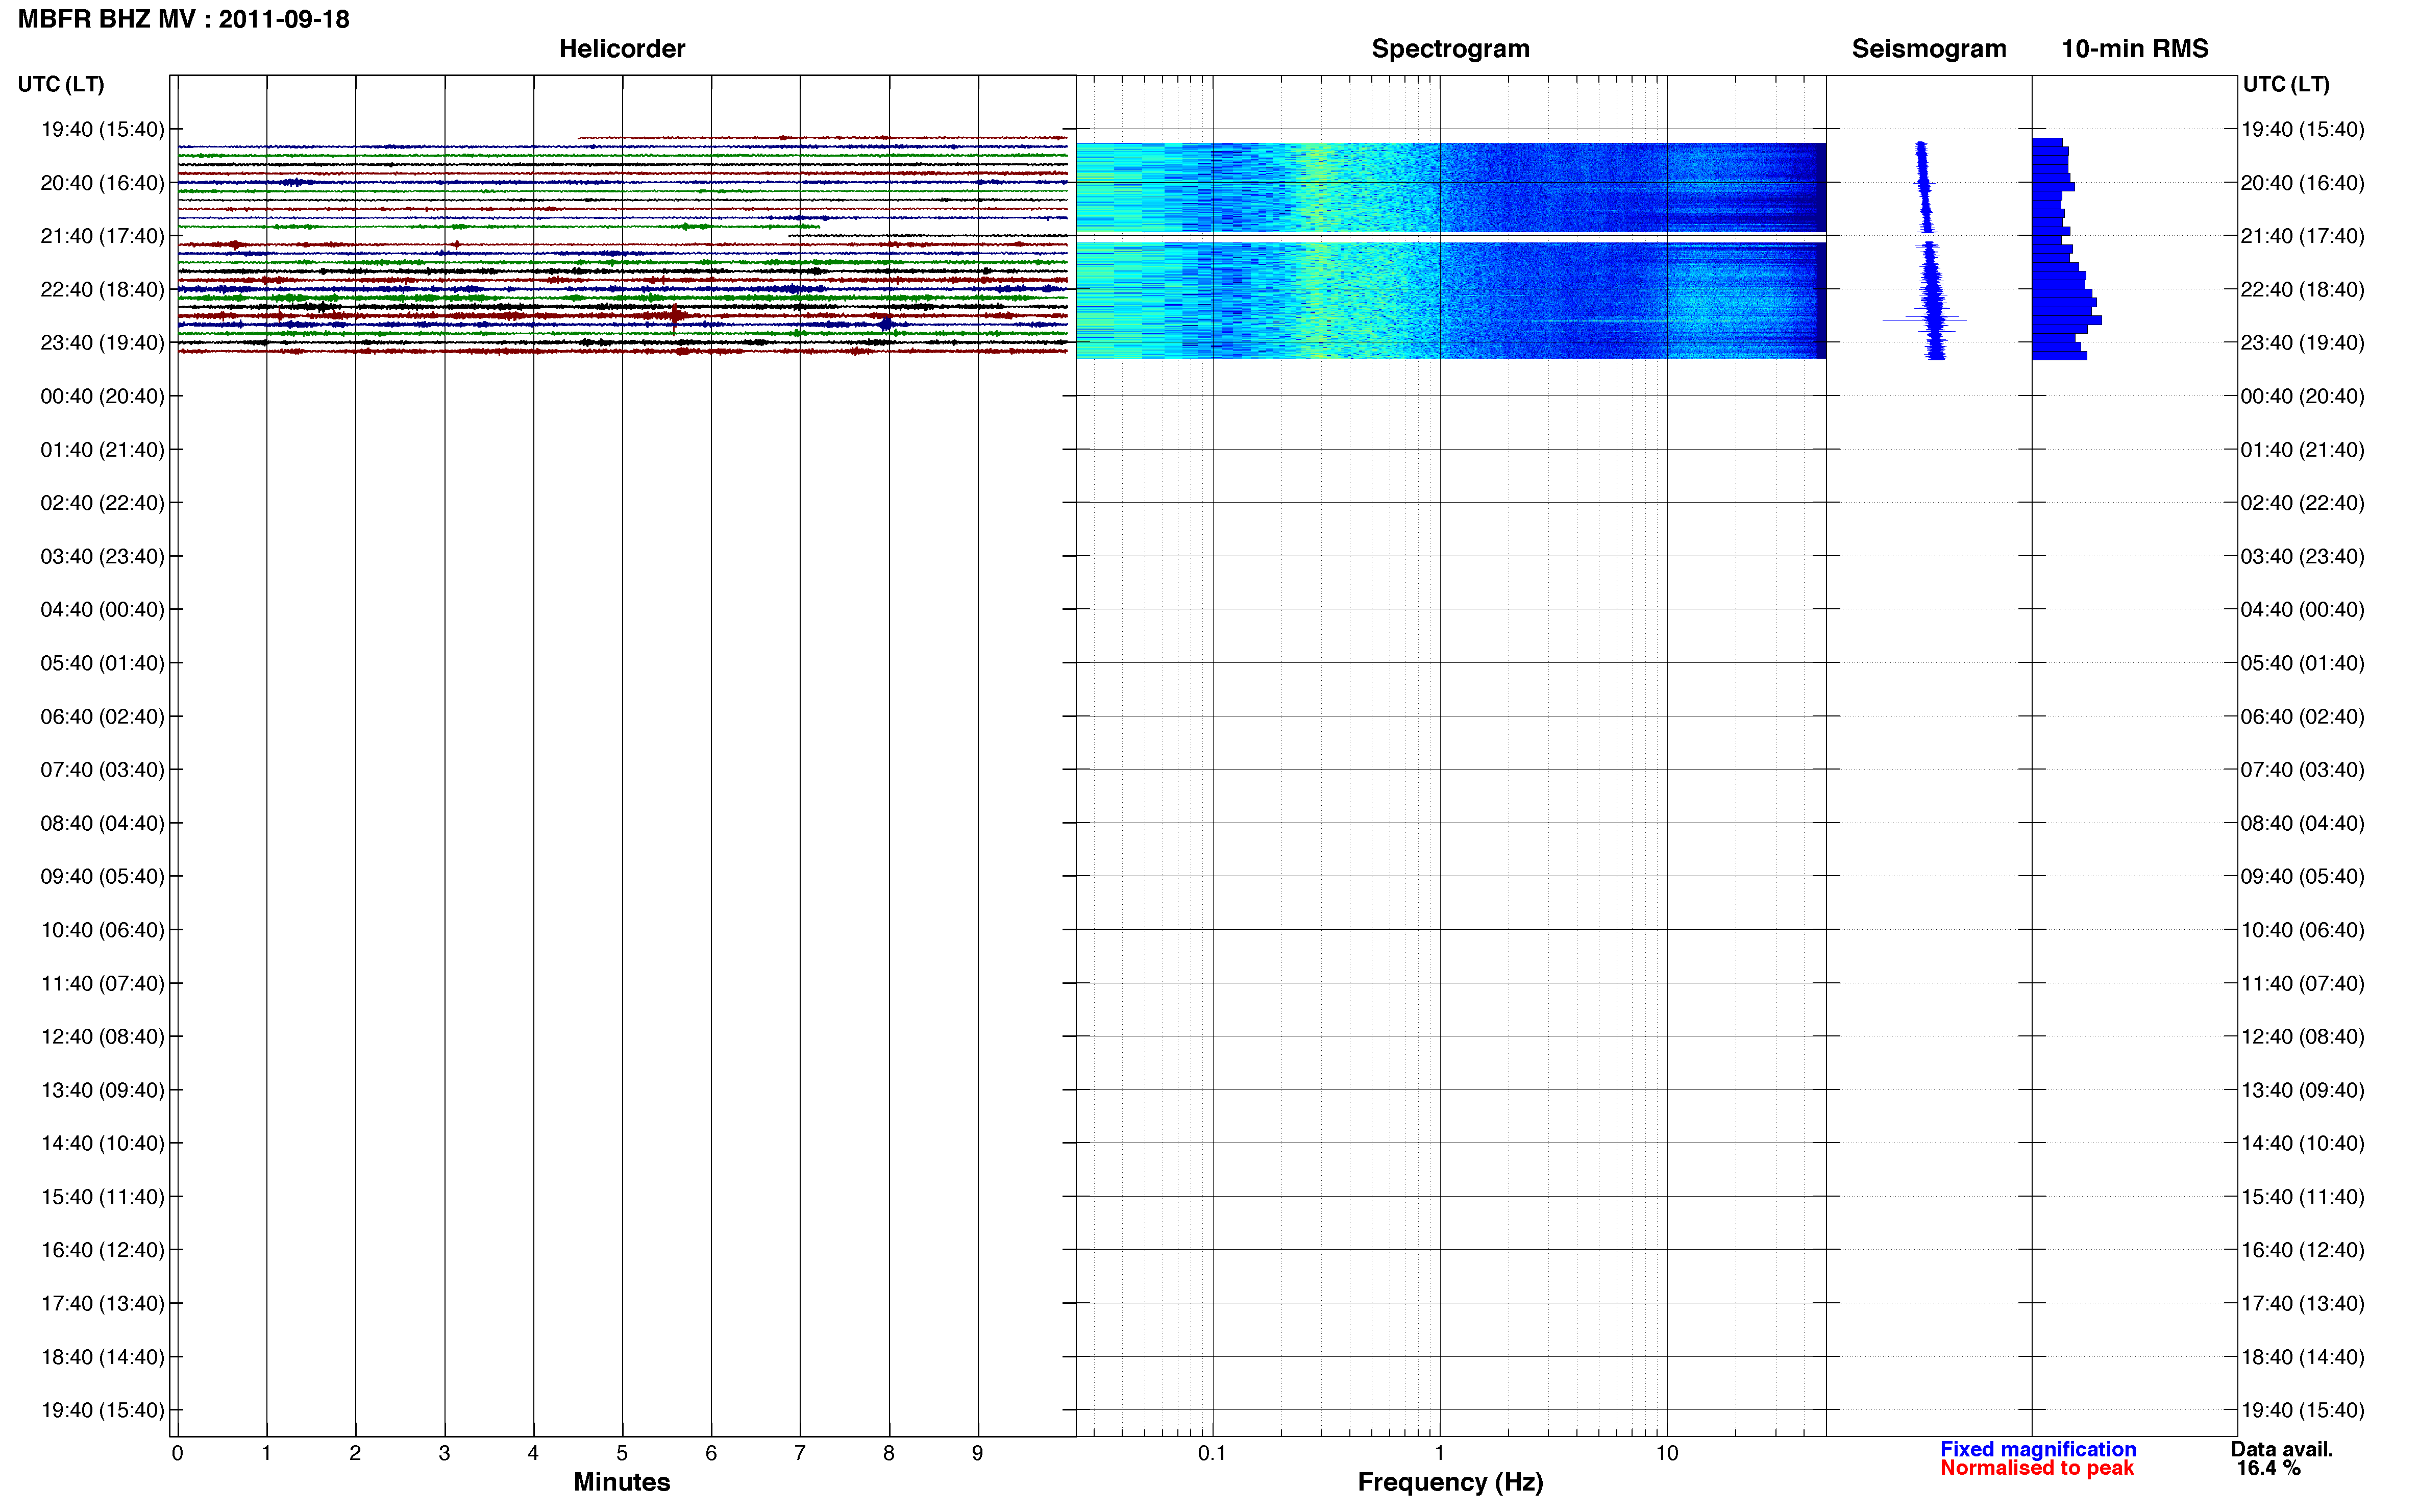Image resolution: width=2419 pixels, height=1512 pixels.
Task: Click the right '12:40 (08:40)' time label
Action: tap(2302, 1036)
